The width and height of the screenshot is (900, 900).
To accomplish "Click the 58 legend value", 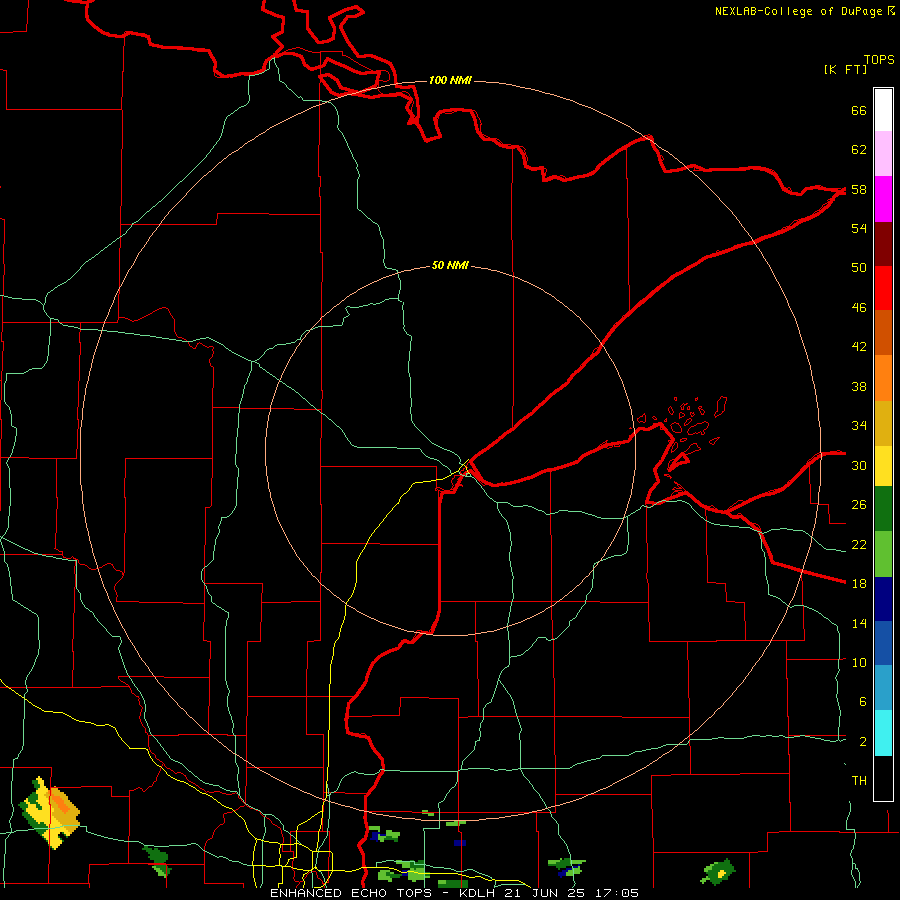I will coord(859,189).
